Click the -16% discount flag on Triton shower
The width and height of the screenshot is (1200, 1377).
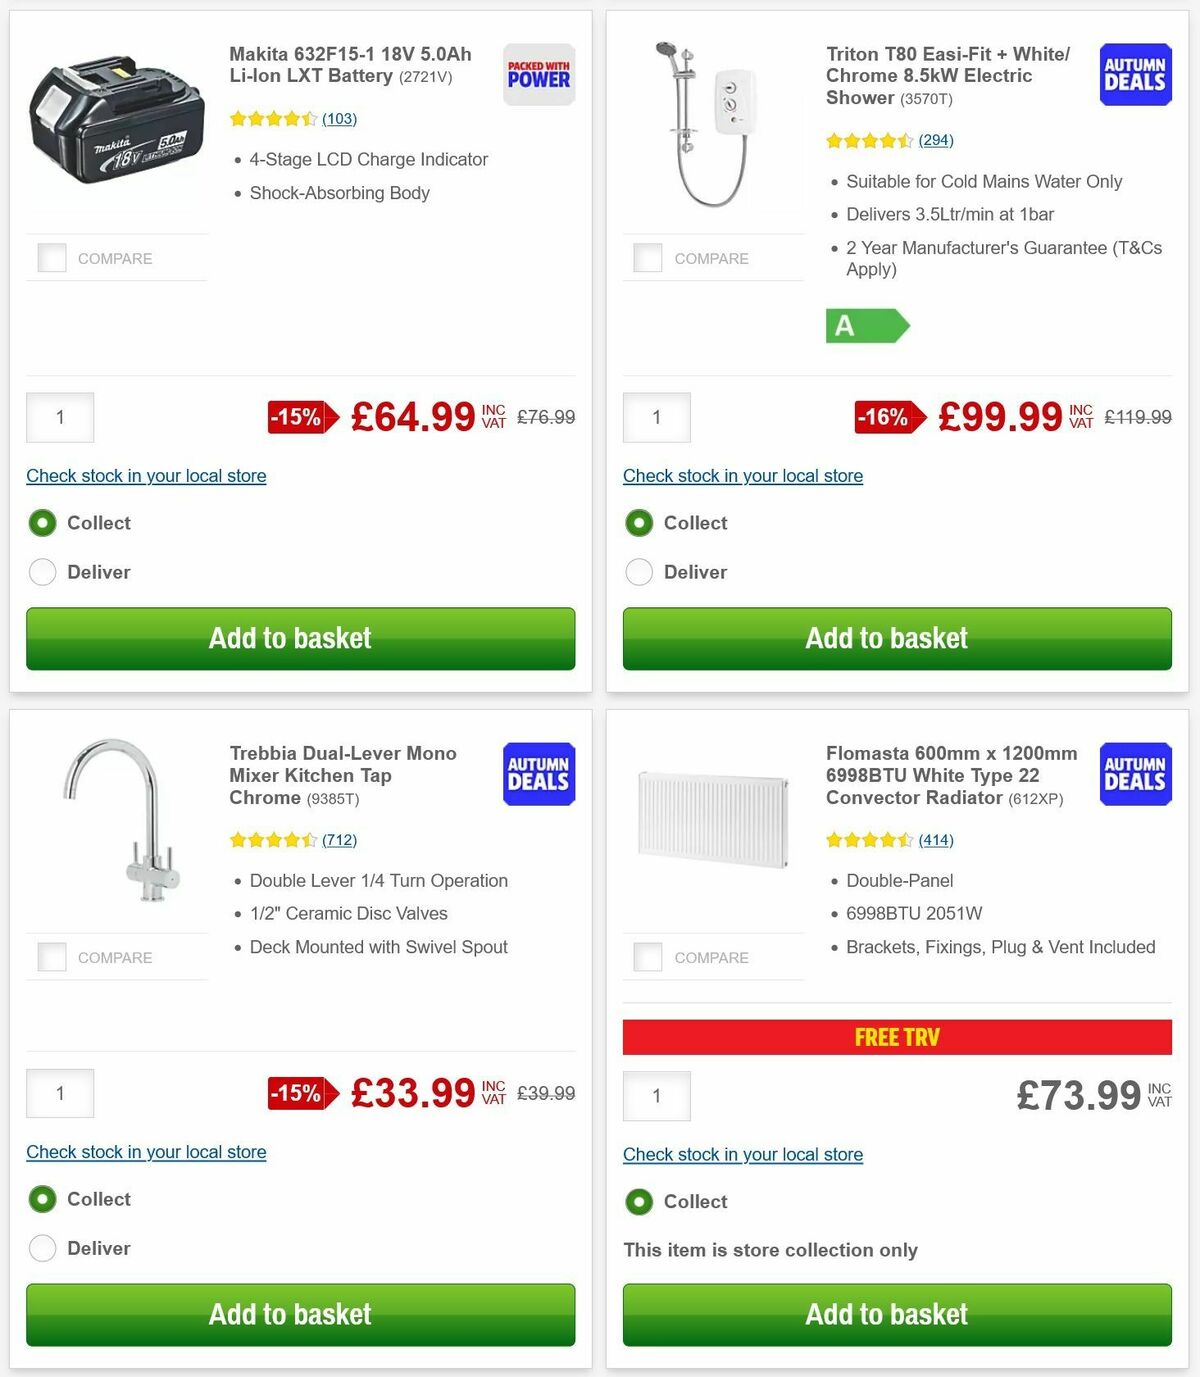[x=883, y=417]
